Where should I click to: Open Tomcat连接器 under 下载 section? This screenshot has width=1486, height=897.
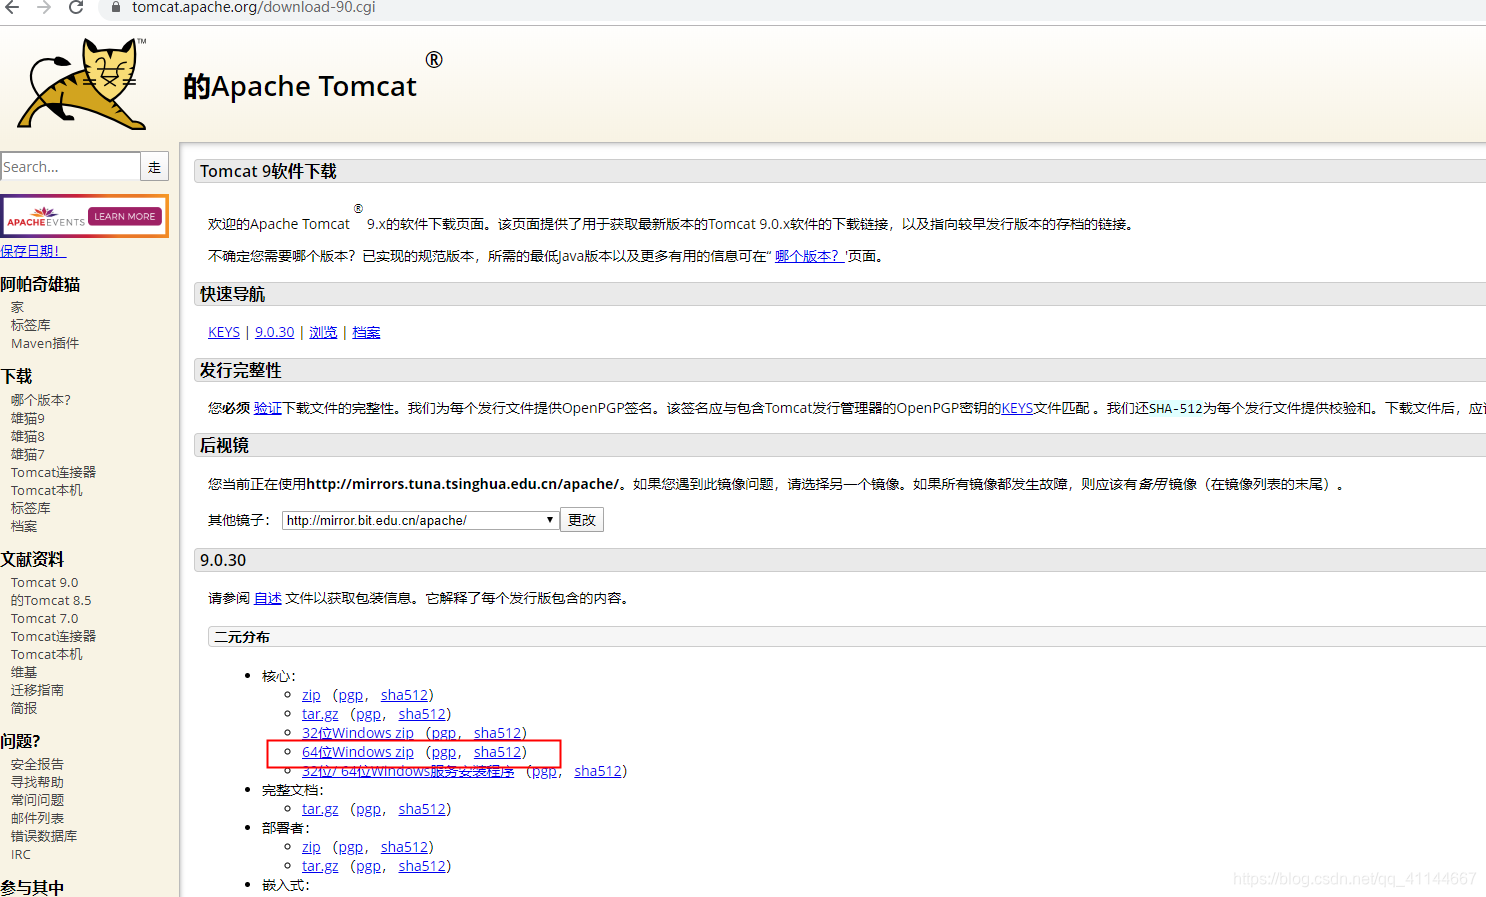coord(54,472)
